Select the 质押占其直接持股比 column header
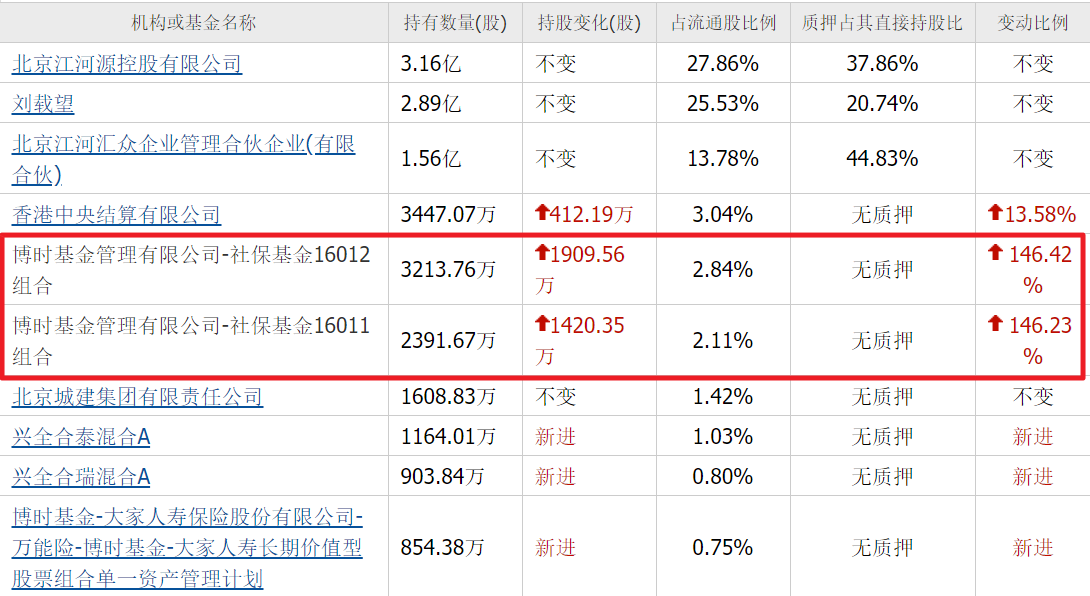The image size is (1090, 596). [x=882, y=23]
